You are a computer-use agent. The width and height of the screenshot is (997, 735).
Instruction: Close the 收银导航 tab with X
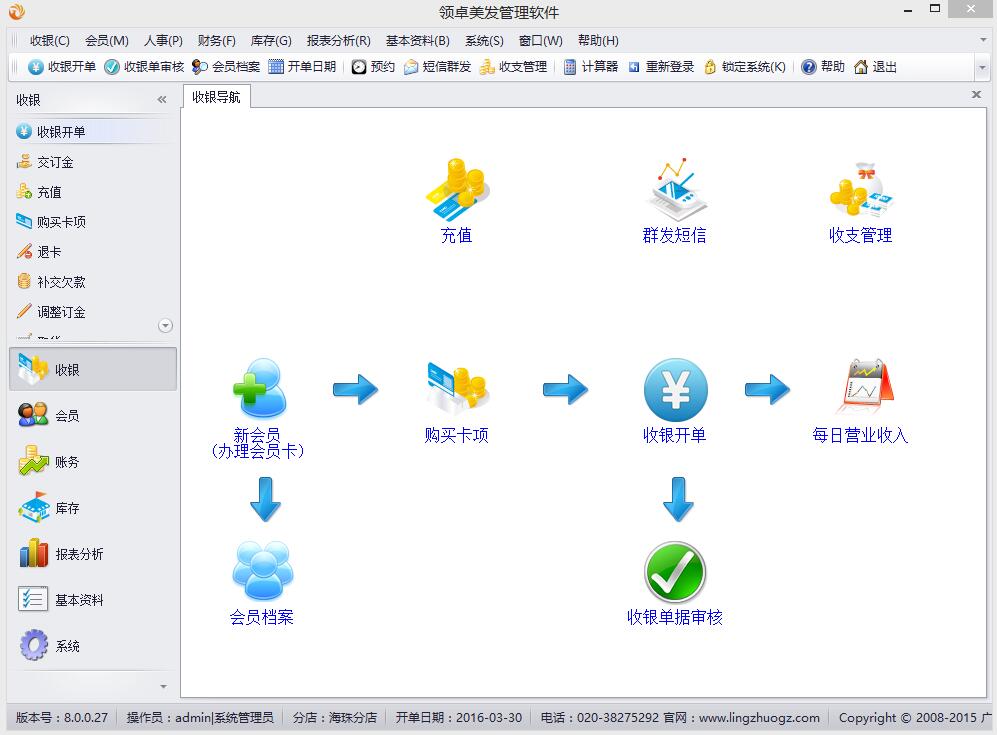pyautogui.click(x=976, y=95)
